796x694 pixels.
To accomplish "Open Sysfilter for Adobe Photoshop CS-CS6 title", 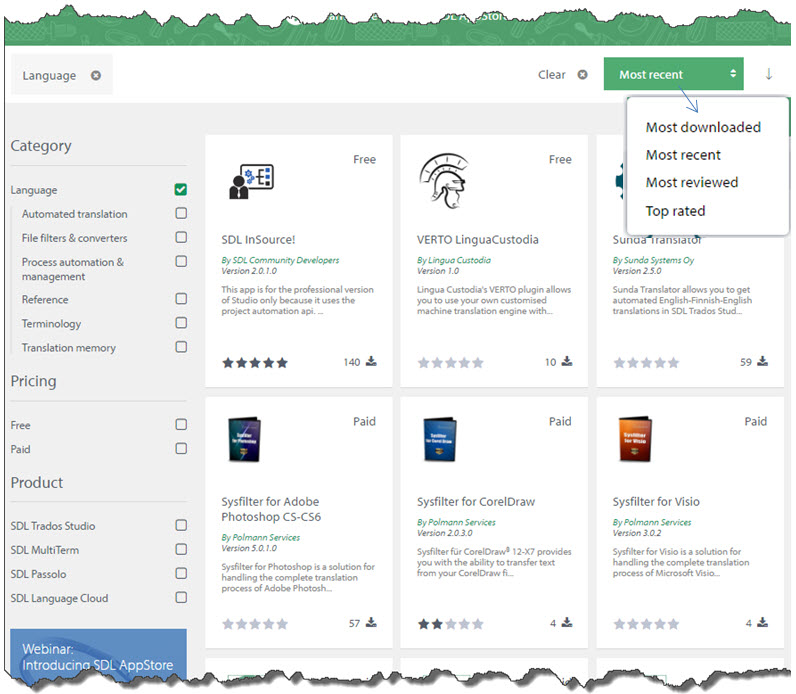I will pos(271,509).
